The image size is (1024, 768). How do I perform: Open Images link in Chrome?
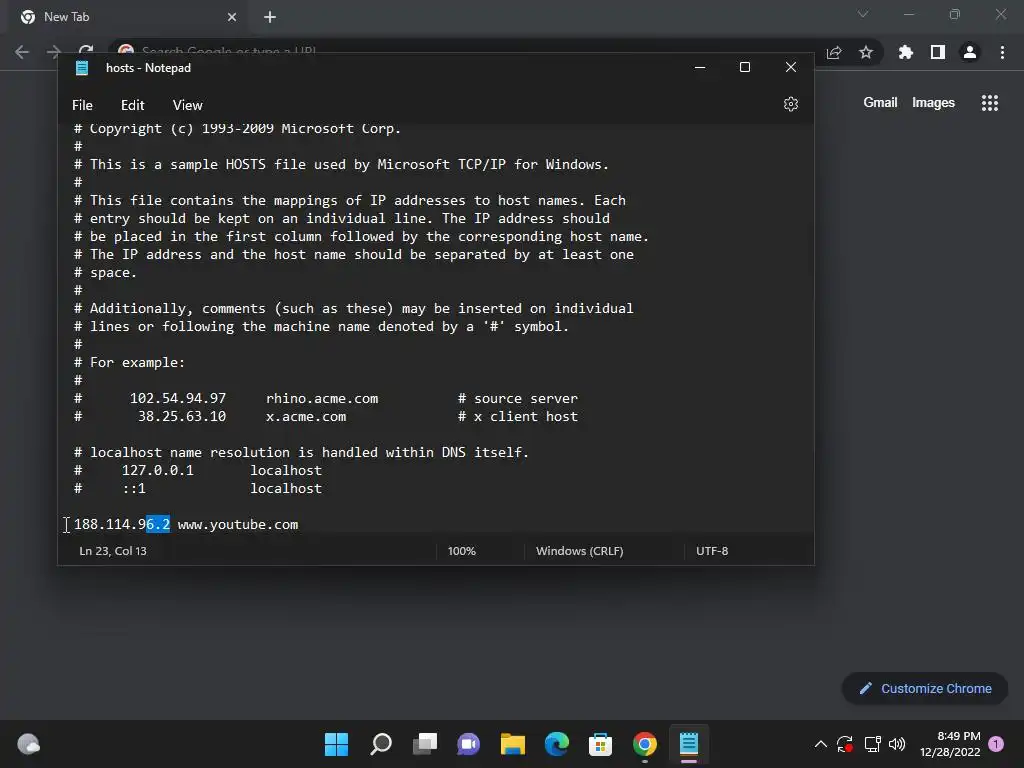(933, 103)
